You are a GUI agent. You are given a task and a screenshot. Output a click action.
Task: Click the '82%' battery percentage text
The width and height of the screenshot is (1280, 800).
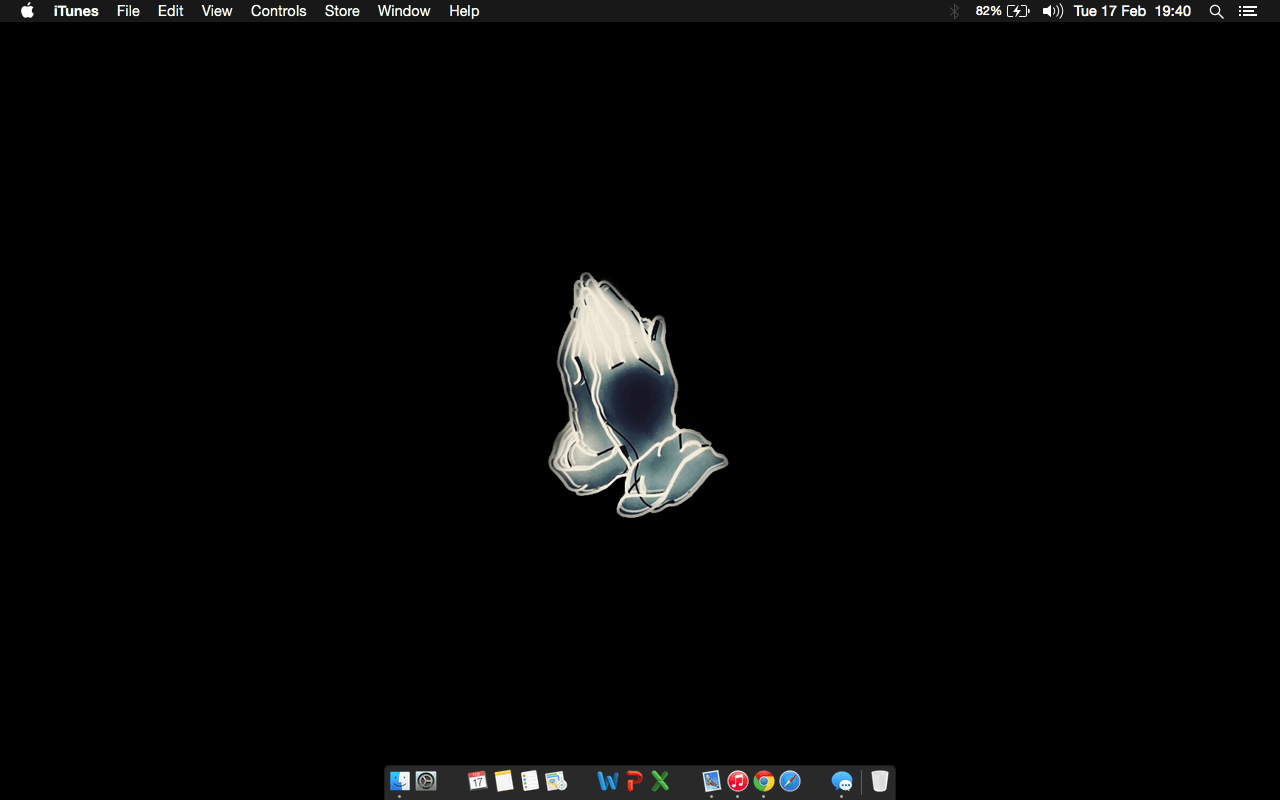[x=989, y=11]
